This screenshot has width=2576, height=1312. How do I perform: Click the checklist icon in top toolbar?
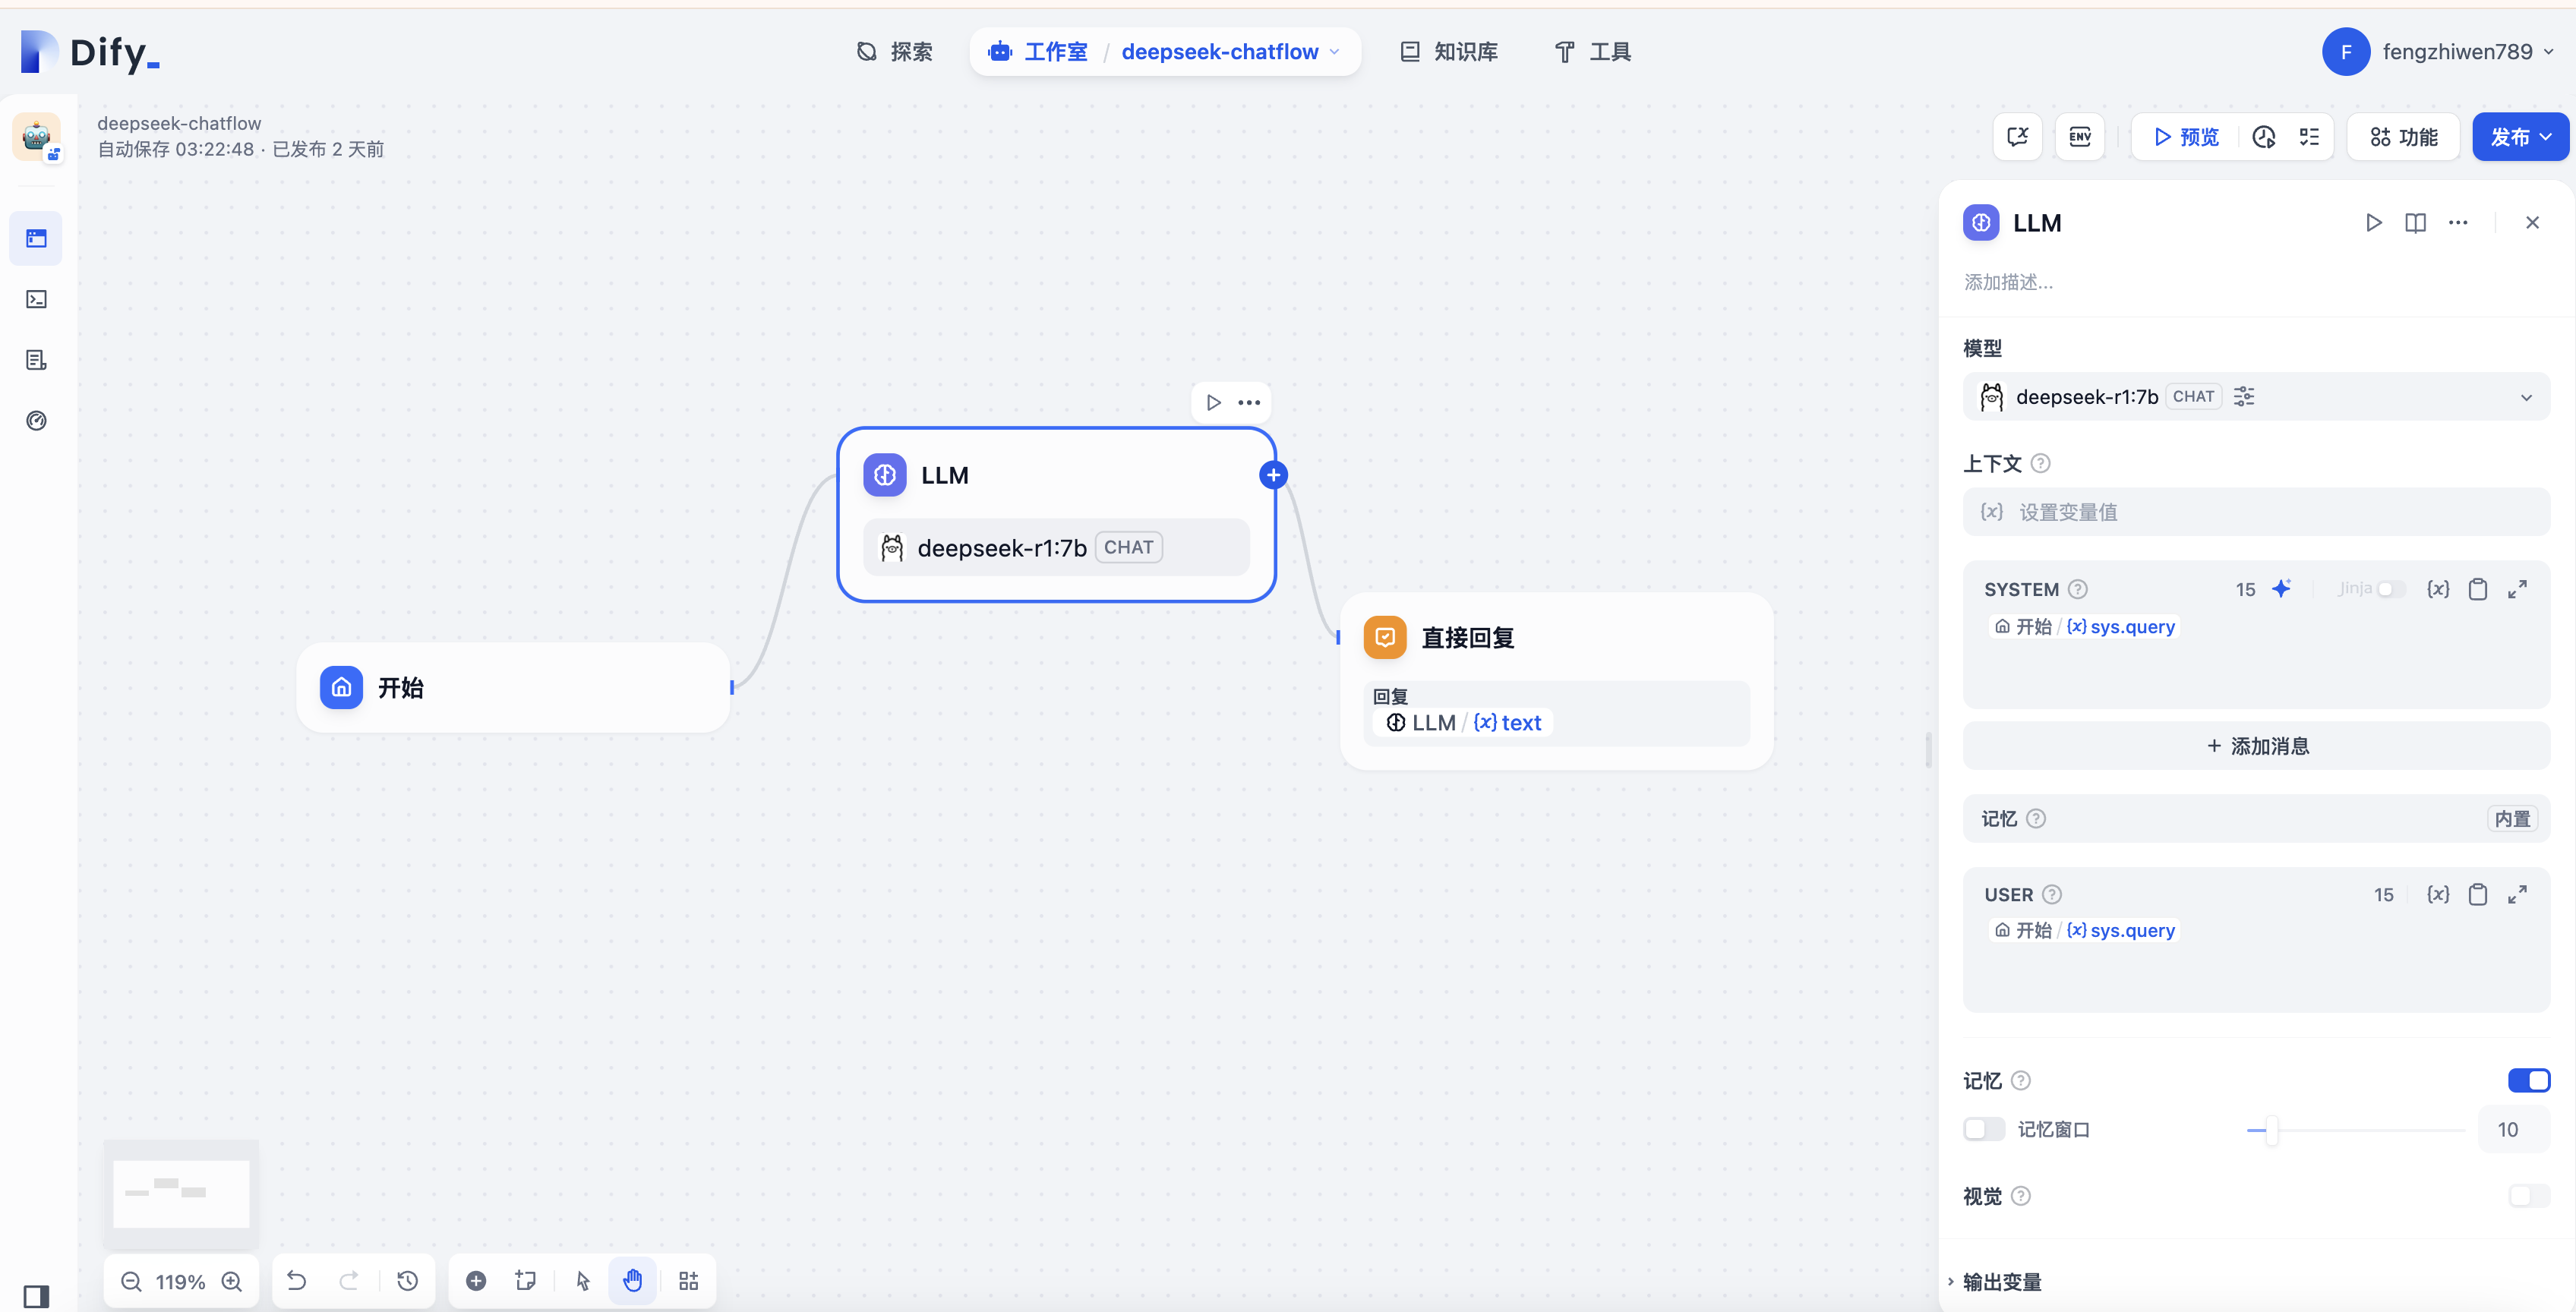point(2309,137)
